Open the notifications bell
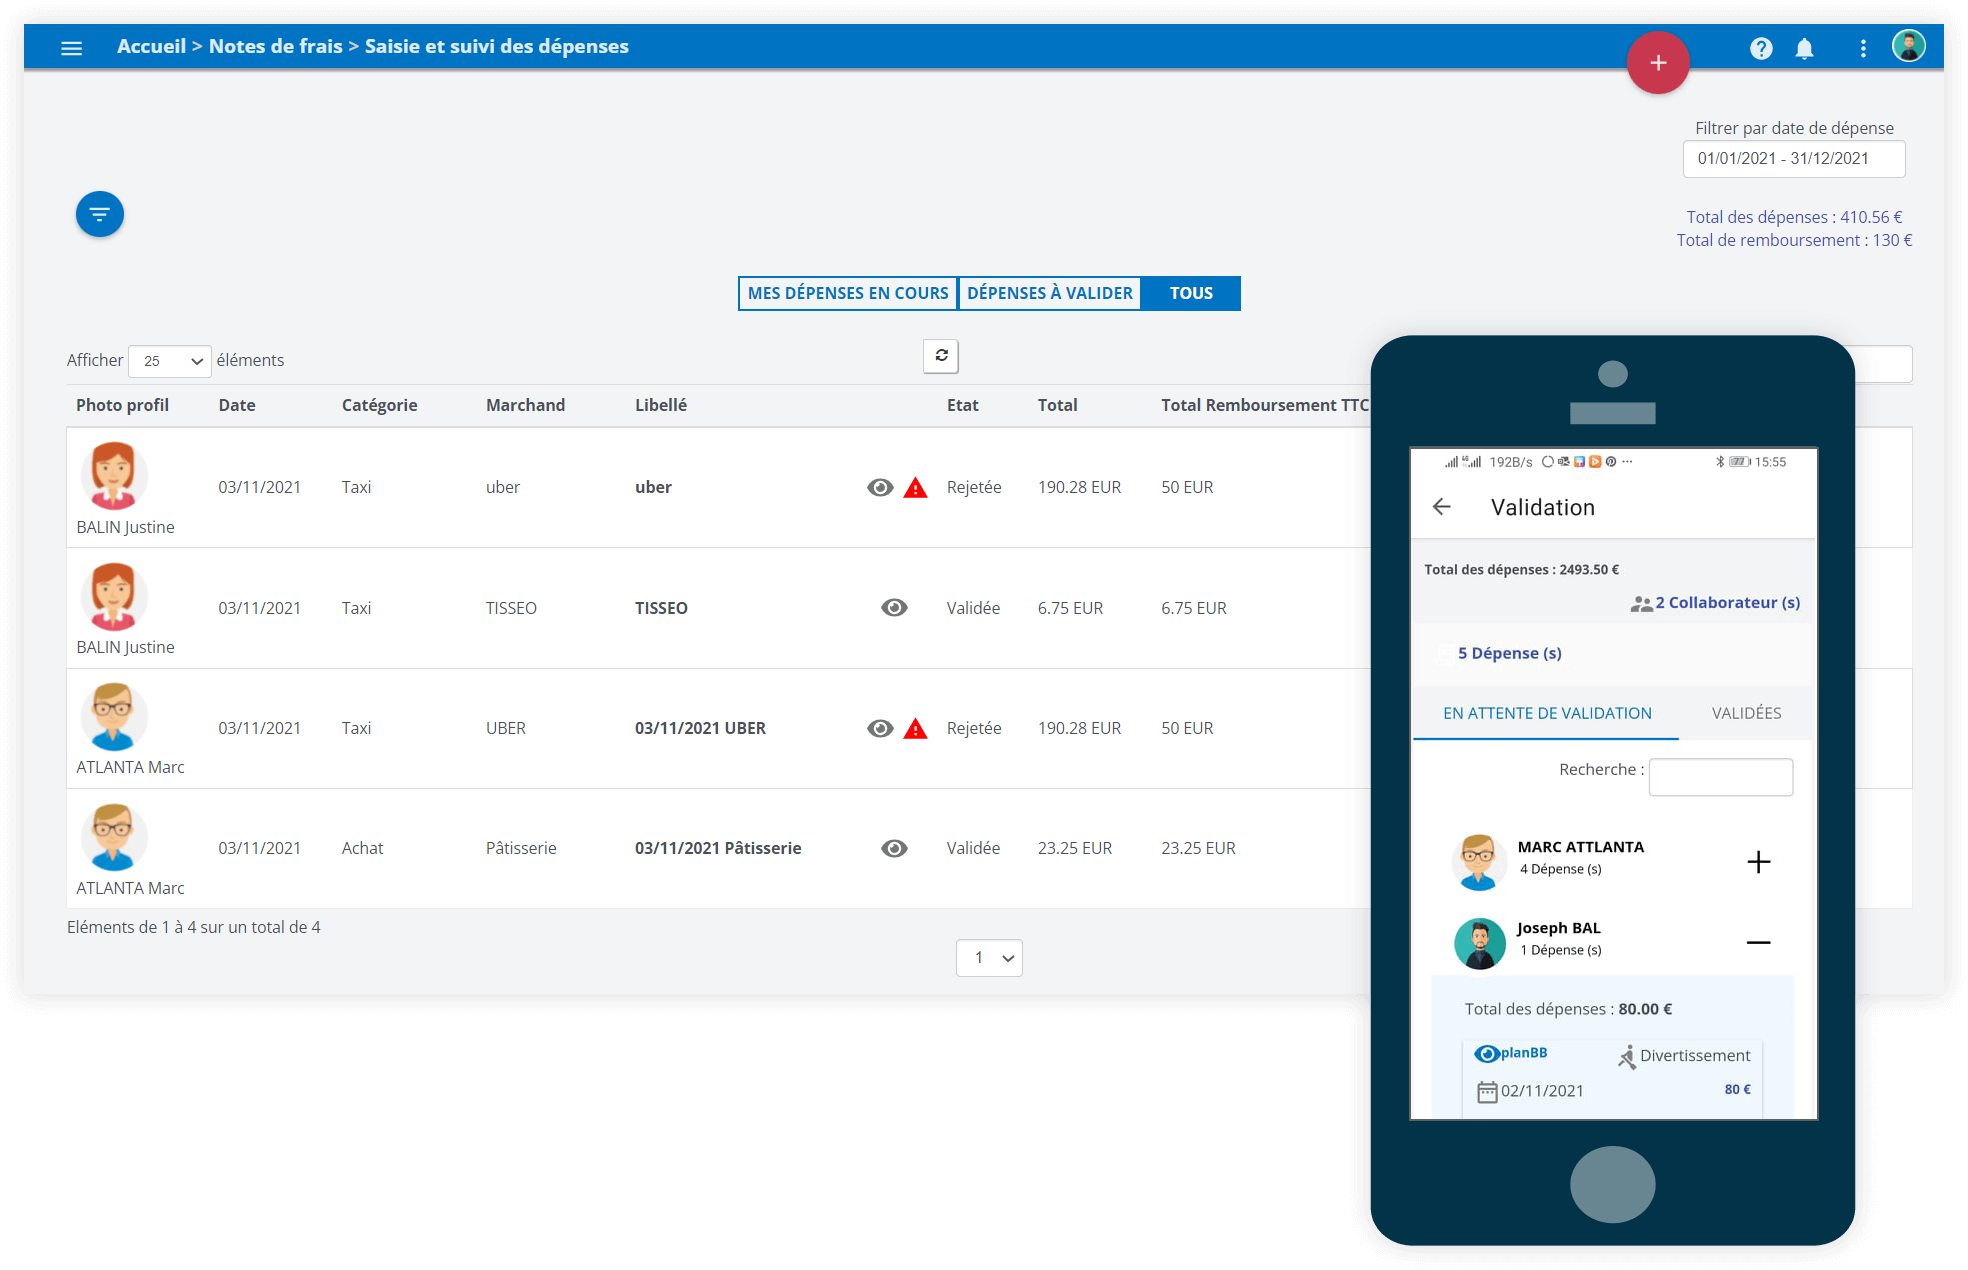The width and height of the screenshot is (1968, 1270). [x=1804, y=48]
